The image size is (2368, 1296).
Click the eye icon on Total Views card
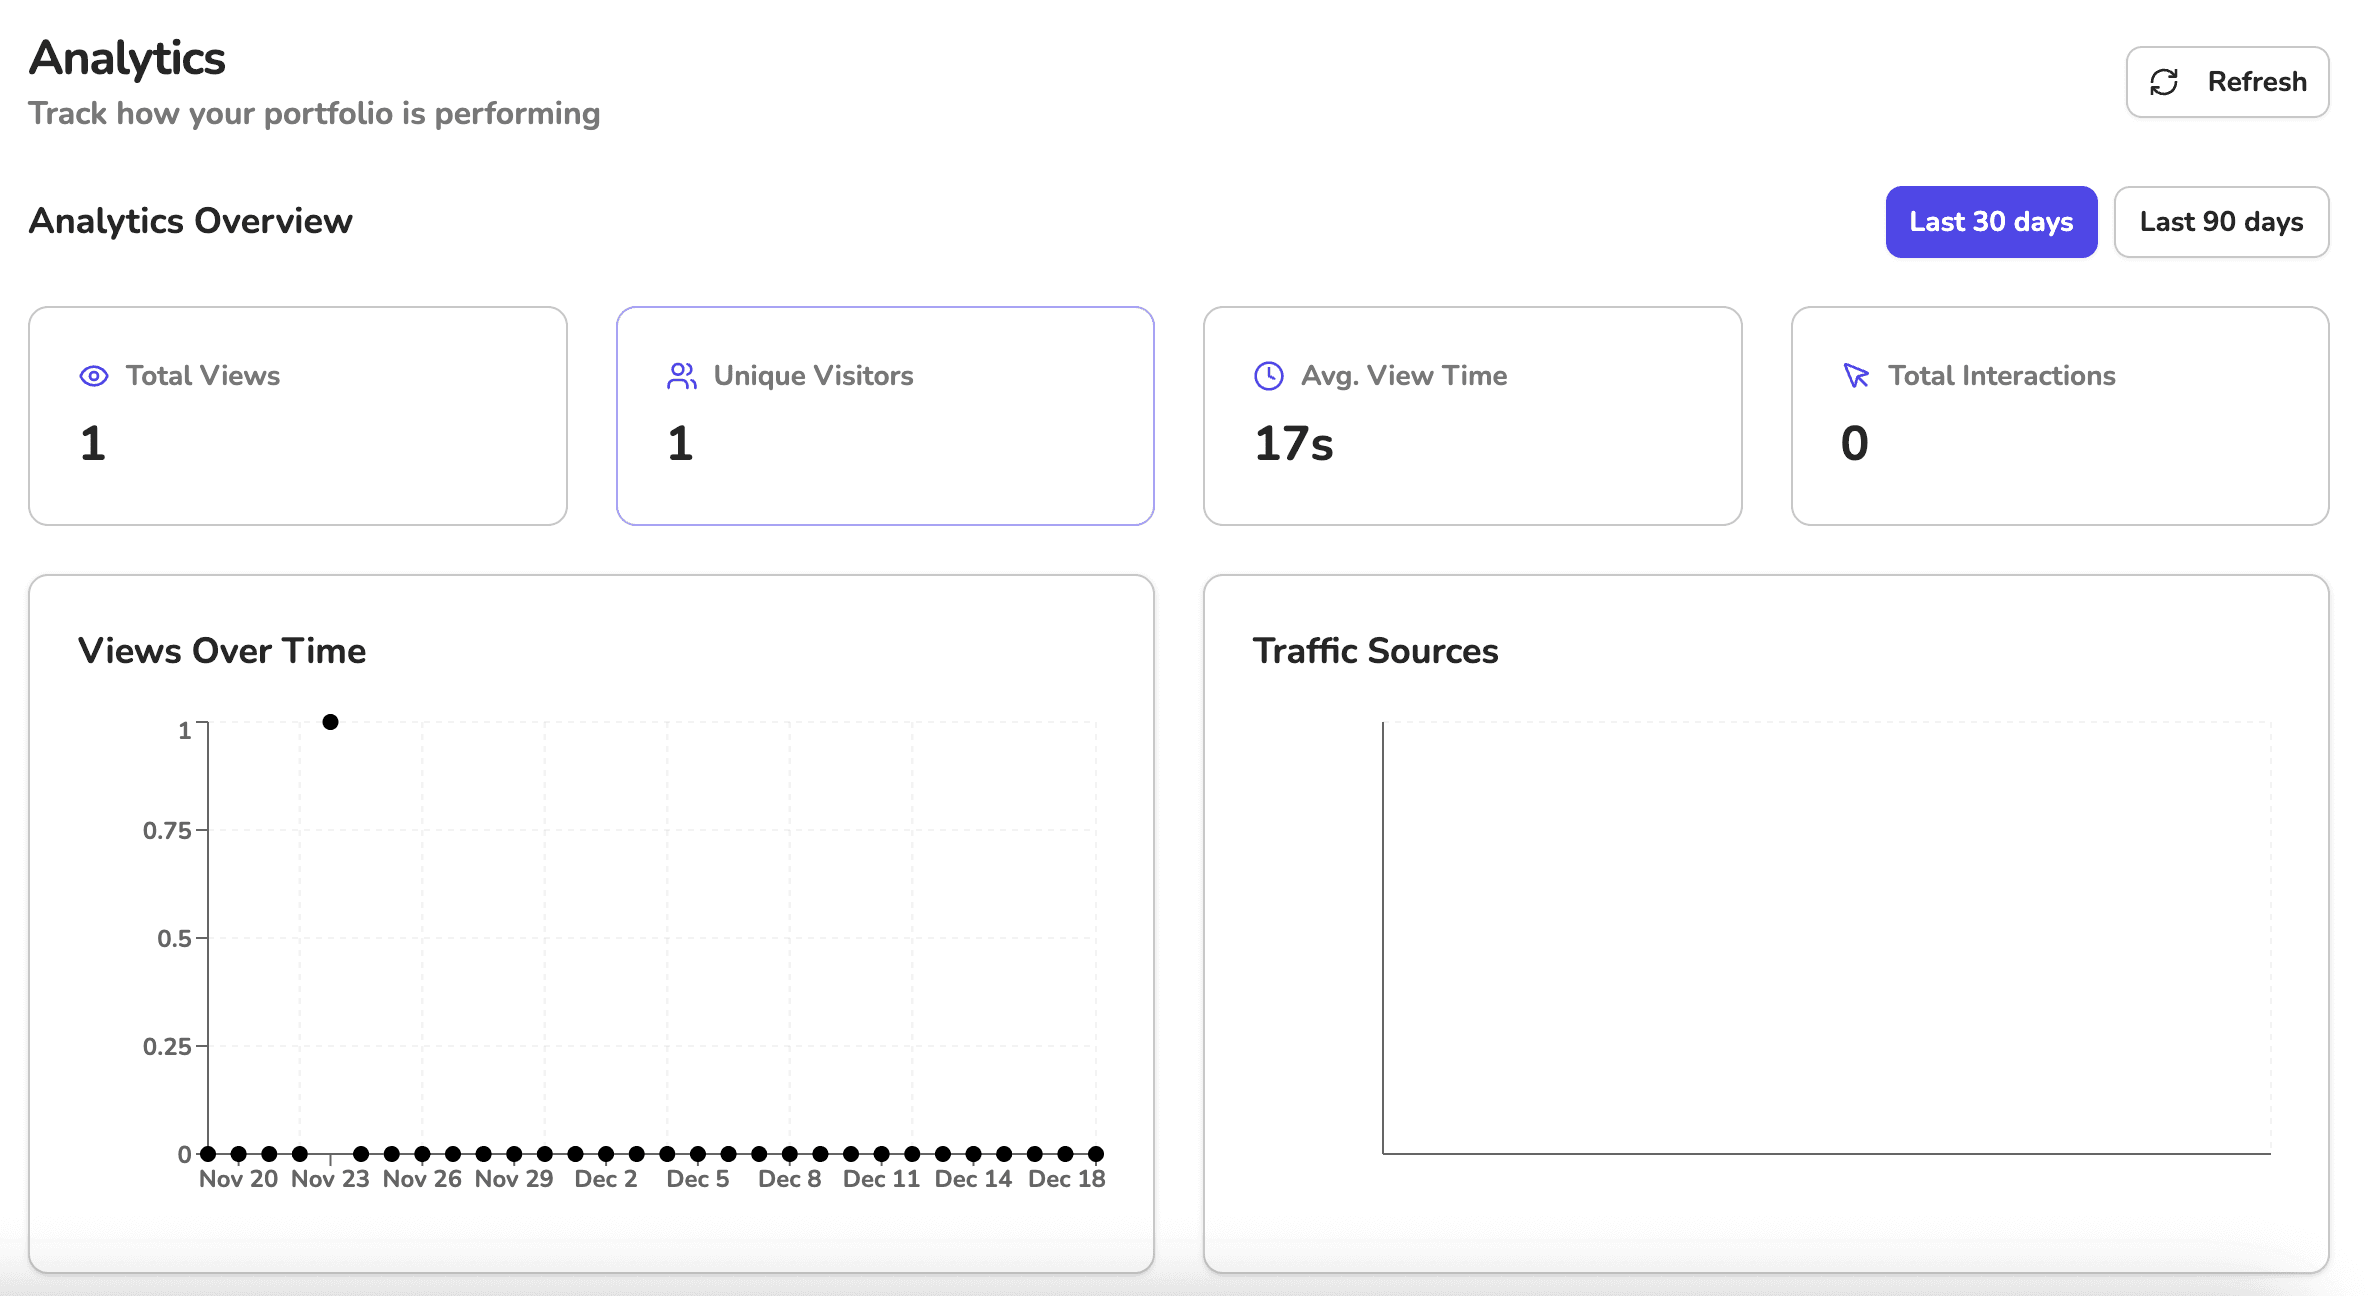pyautogui.click(x=92, y=376)
